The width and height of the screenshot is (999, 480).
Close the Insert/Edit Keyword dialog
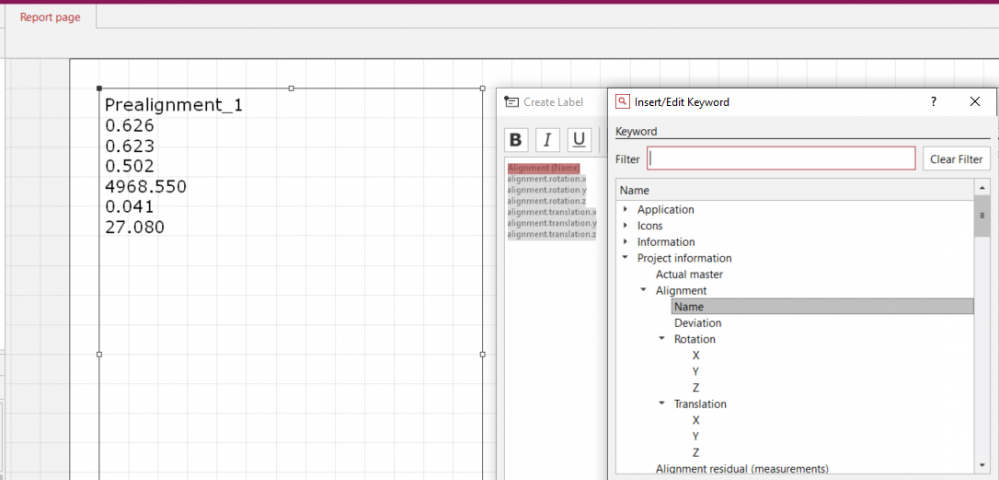coord(975,102)
